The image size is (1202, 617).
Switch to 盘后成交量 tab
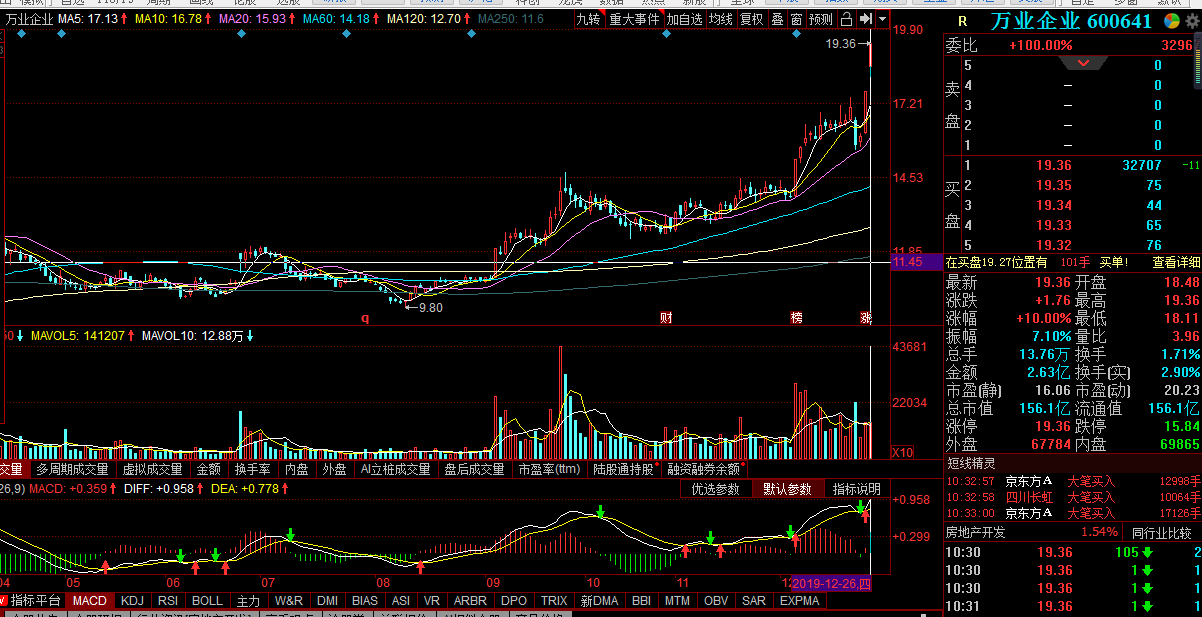pos(475,469)
